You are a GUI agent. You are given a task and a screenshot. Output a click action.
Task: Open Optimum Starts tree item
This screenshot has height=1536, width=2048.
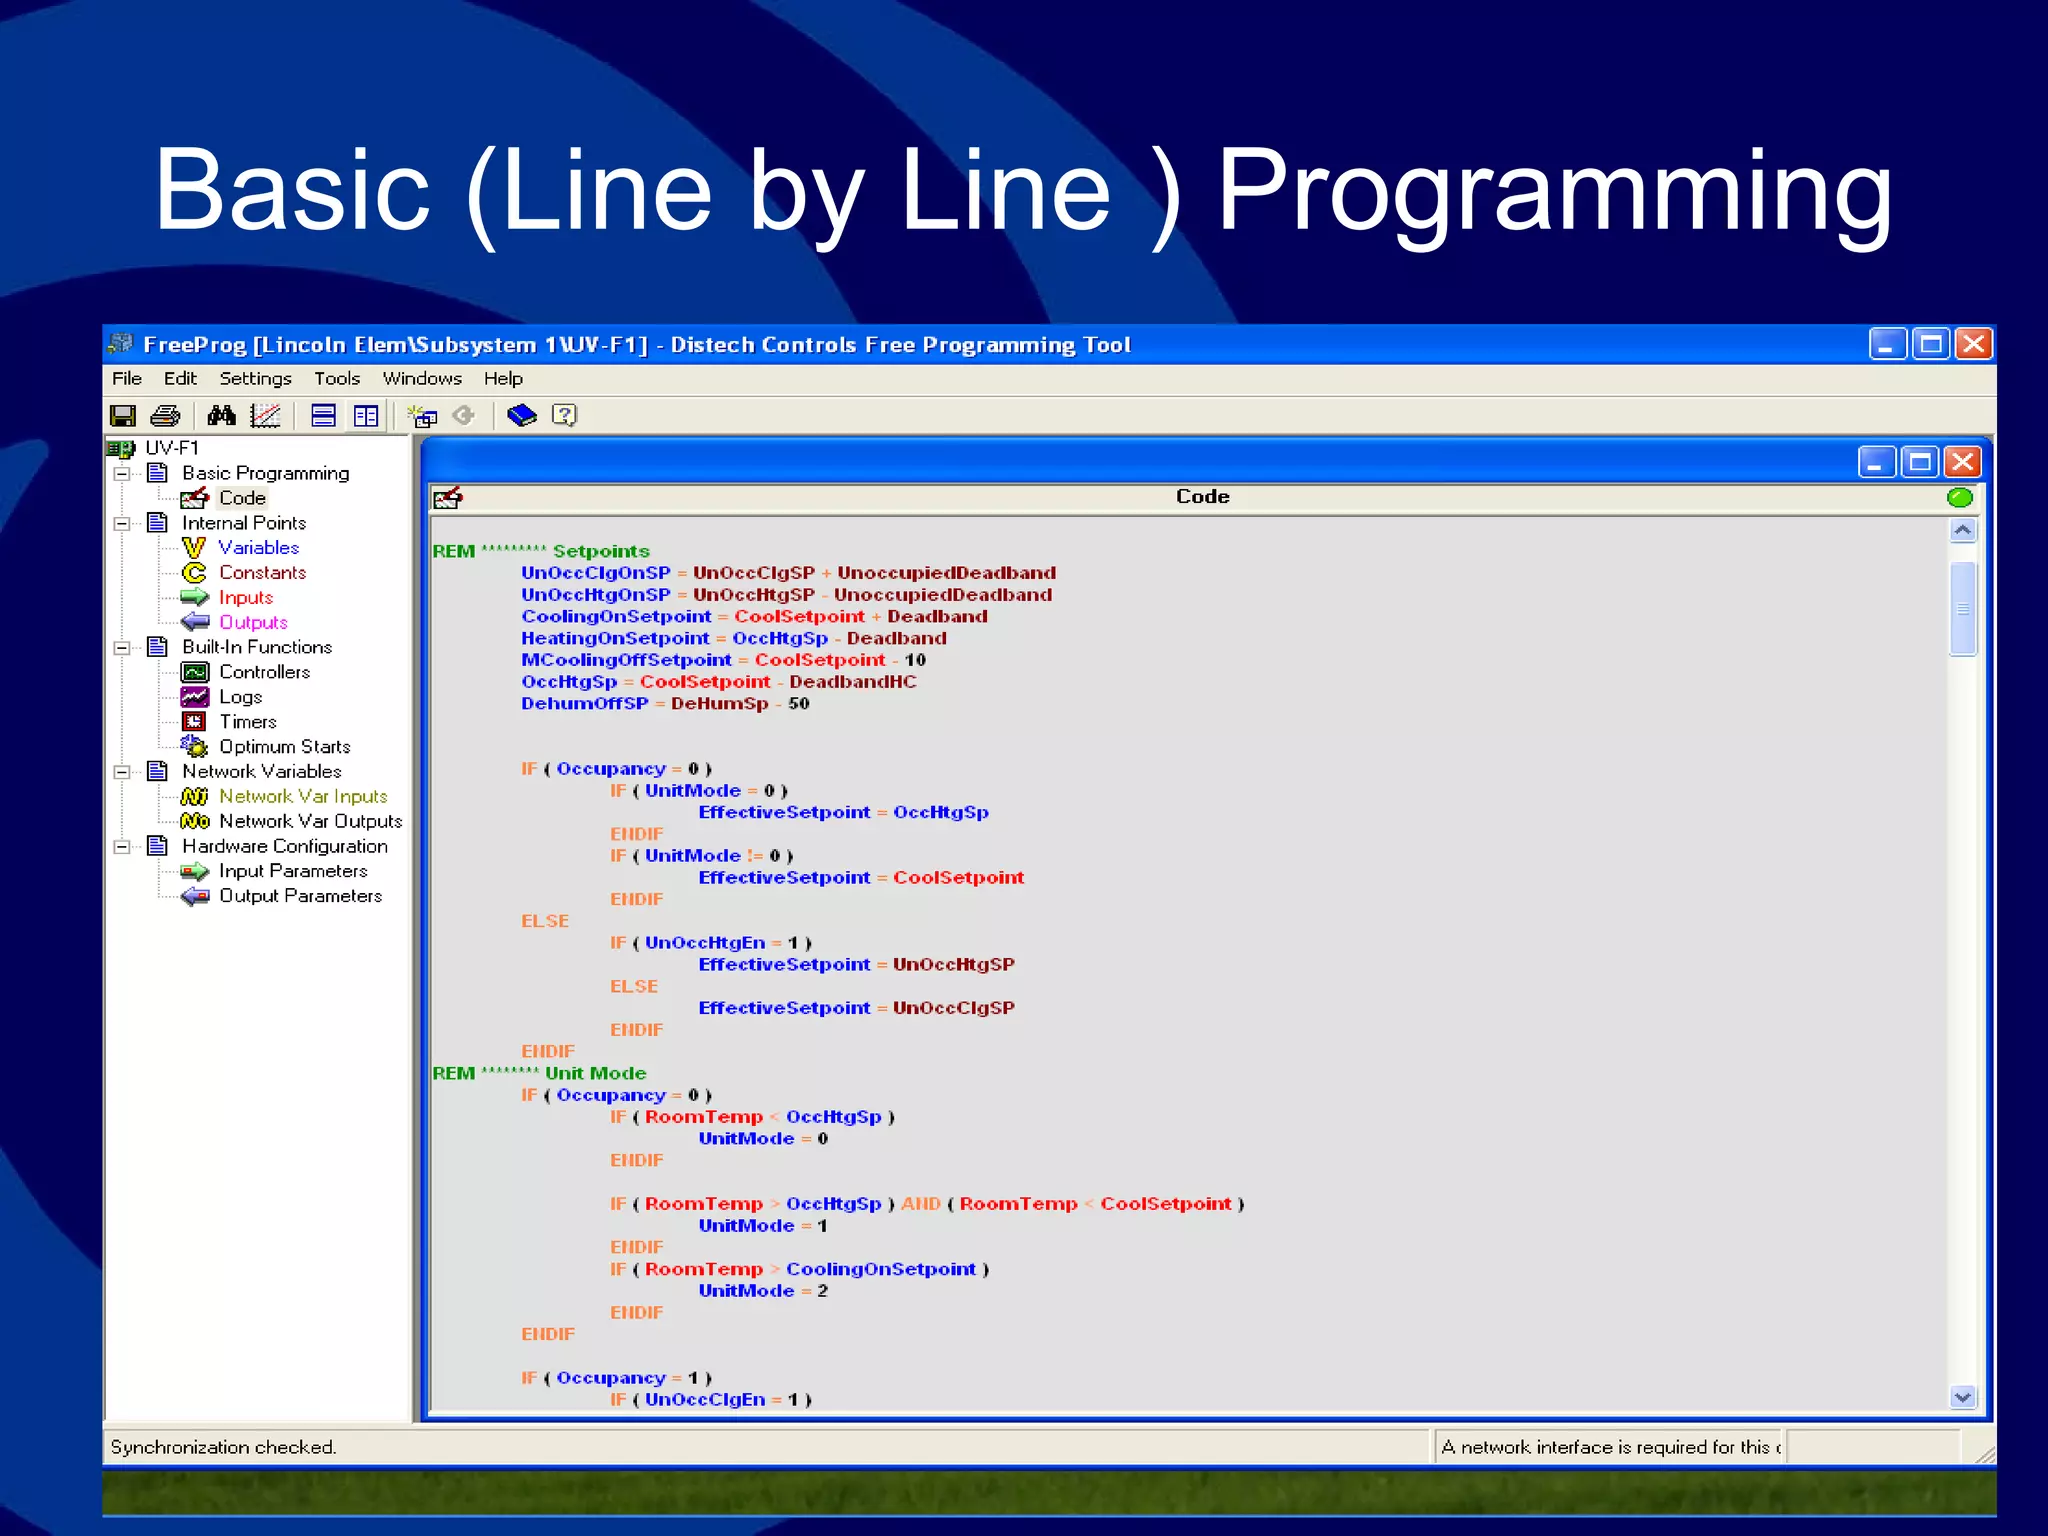pyautogui.click(x=284, y=747)
